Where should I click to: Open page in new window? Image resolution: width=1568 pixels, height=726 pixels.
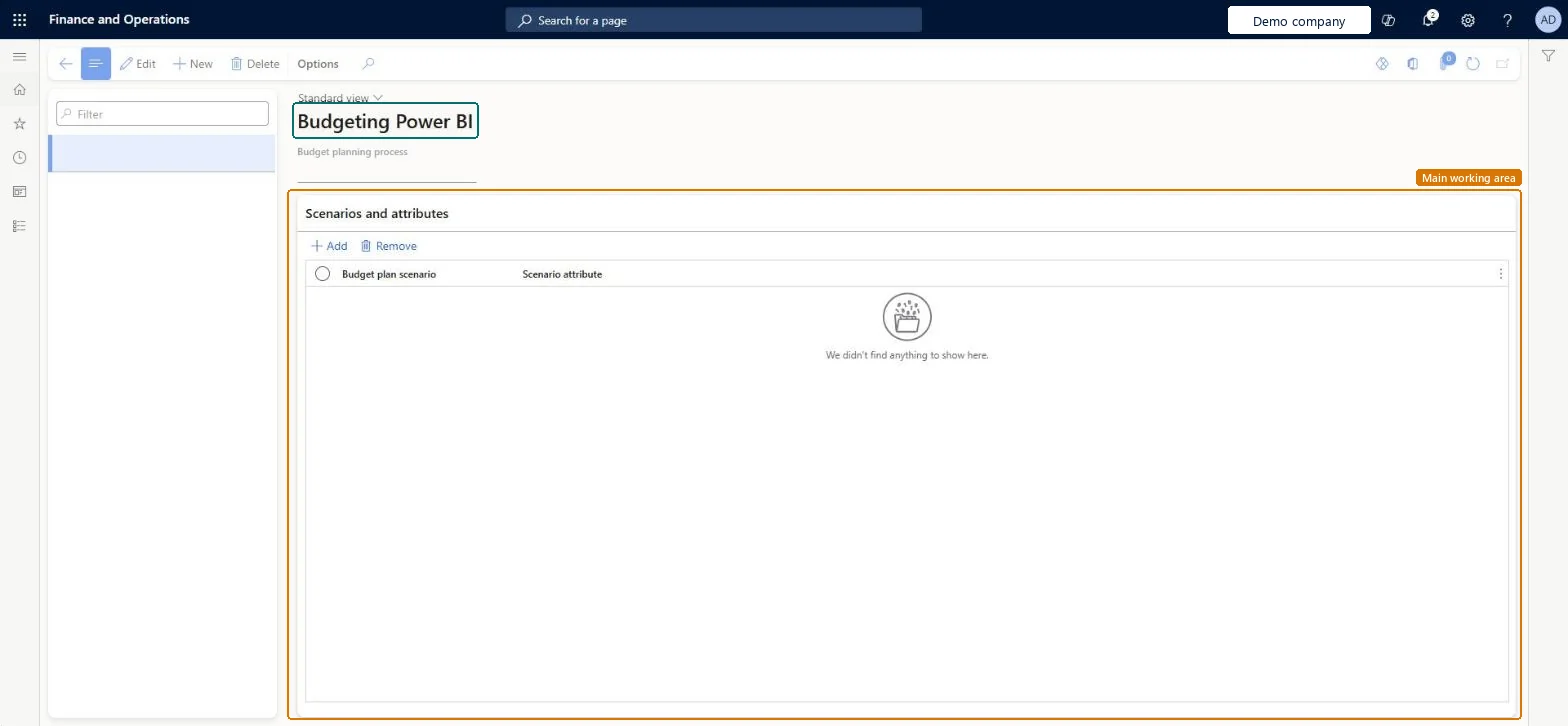click(x=1502, y=64)
